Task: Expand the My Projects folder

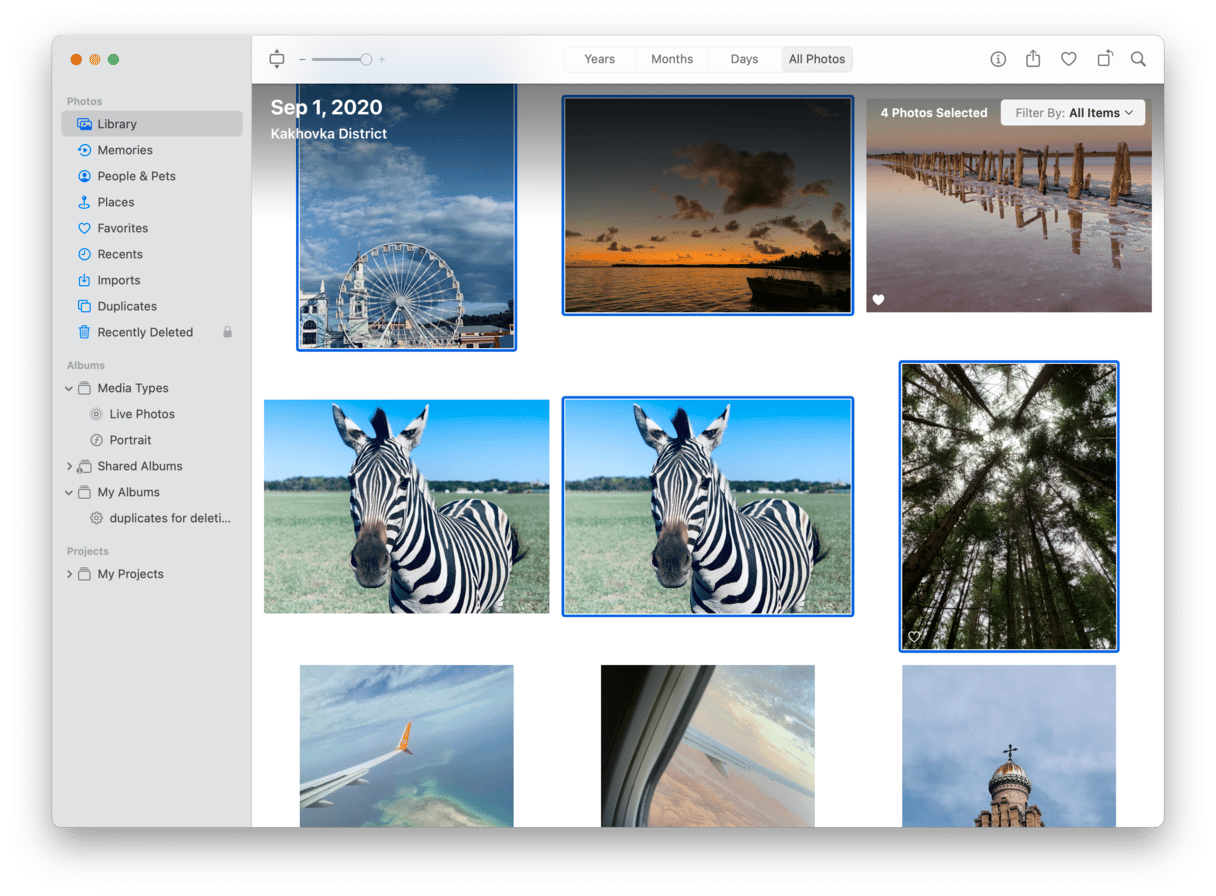Action: coord(69,574)
